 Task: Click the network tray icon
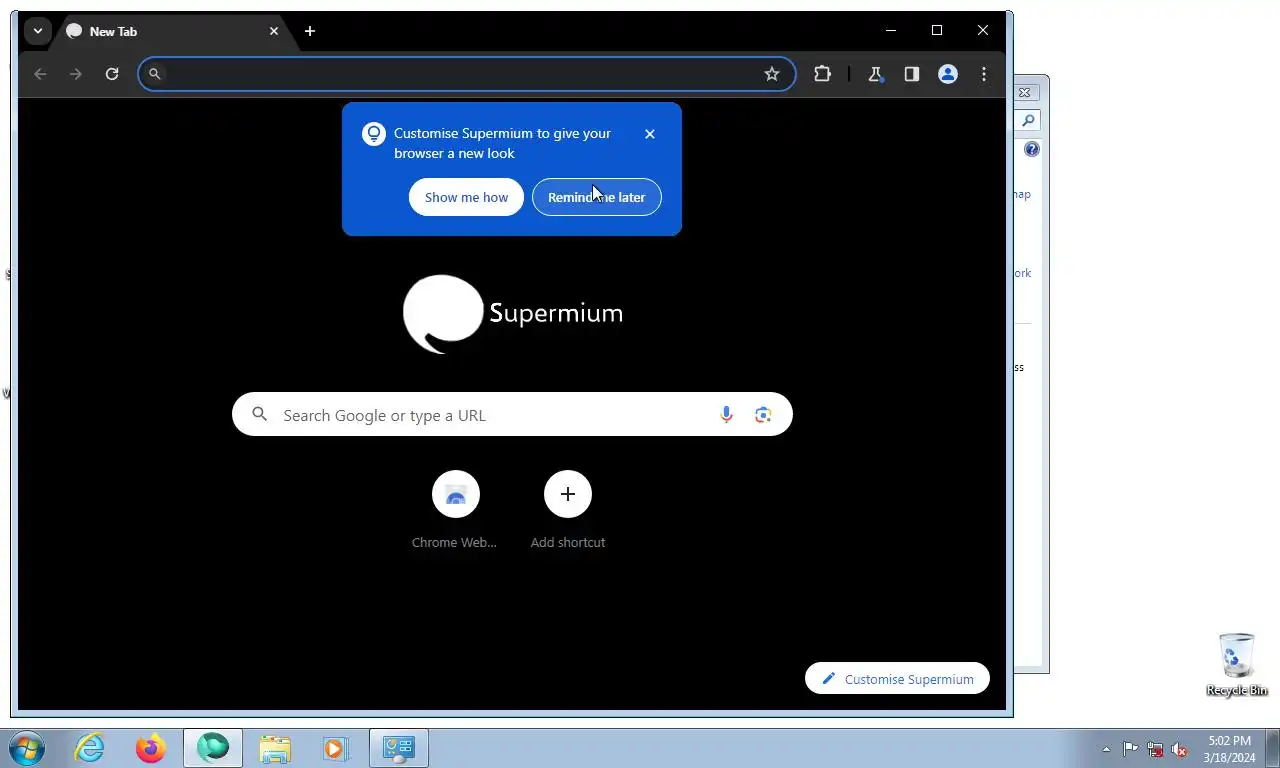pos(1155,749)
